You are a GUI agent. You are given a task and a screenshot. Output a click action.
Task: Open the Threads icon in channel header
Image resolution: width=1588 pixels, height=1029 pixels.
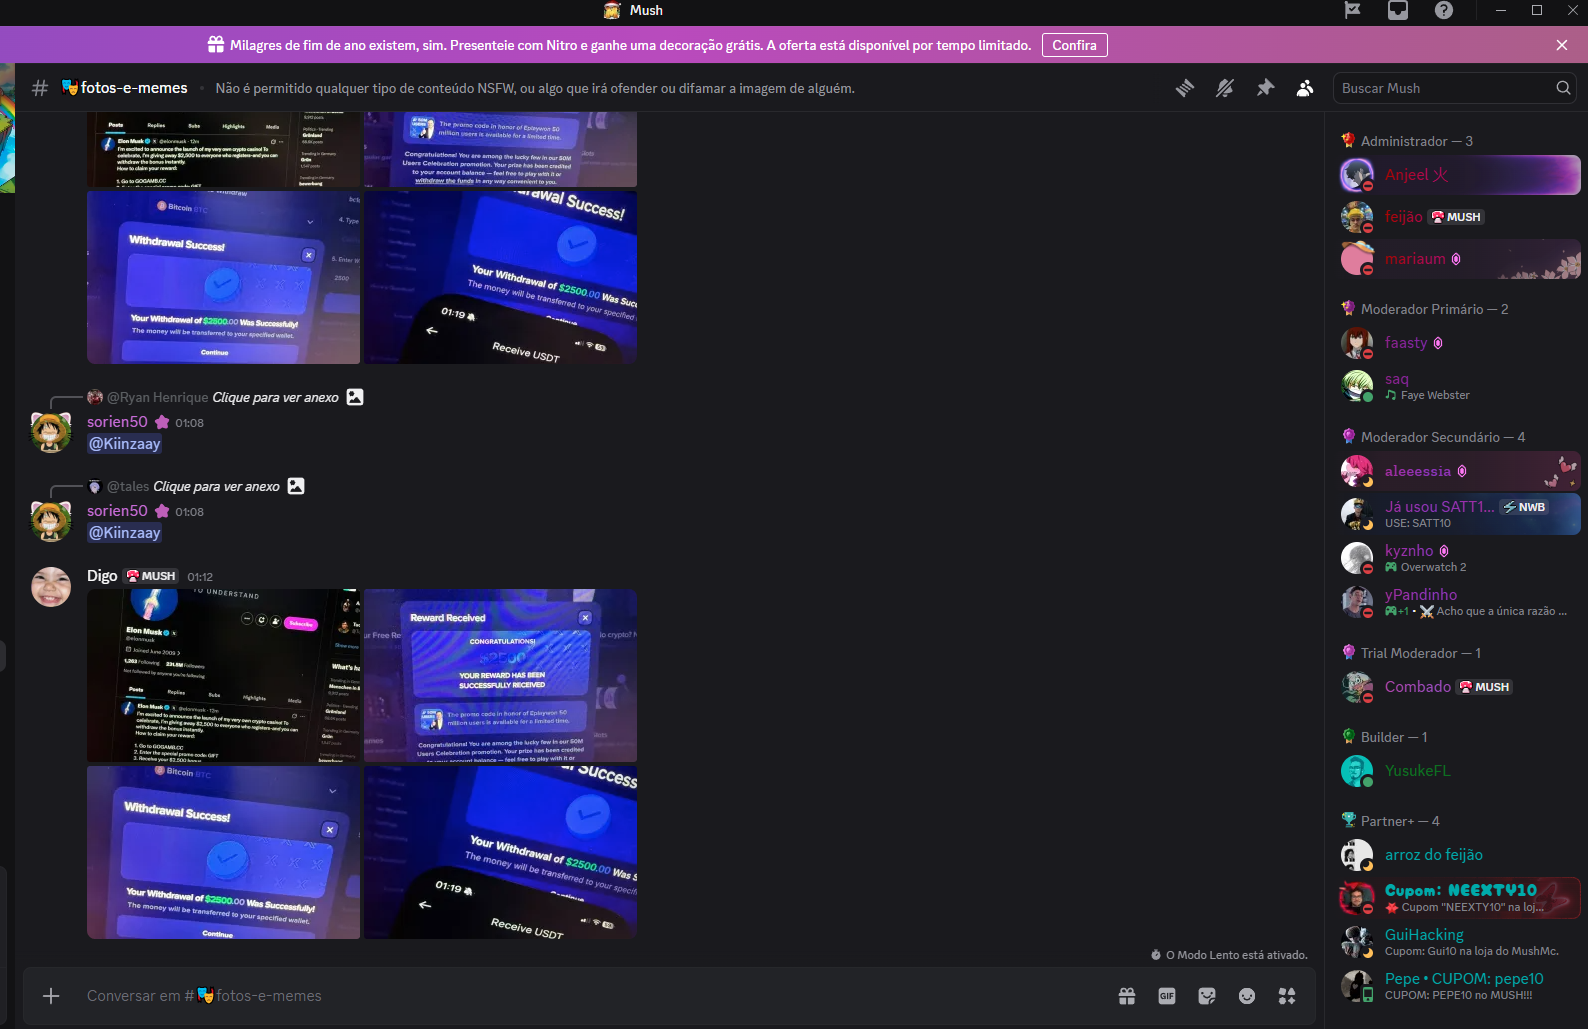pos(1185,88)
